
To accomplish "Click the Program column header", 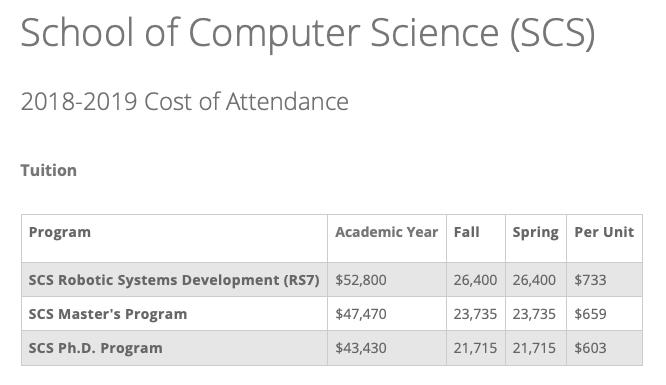I will pyautogui.click(x=60, y=232).
